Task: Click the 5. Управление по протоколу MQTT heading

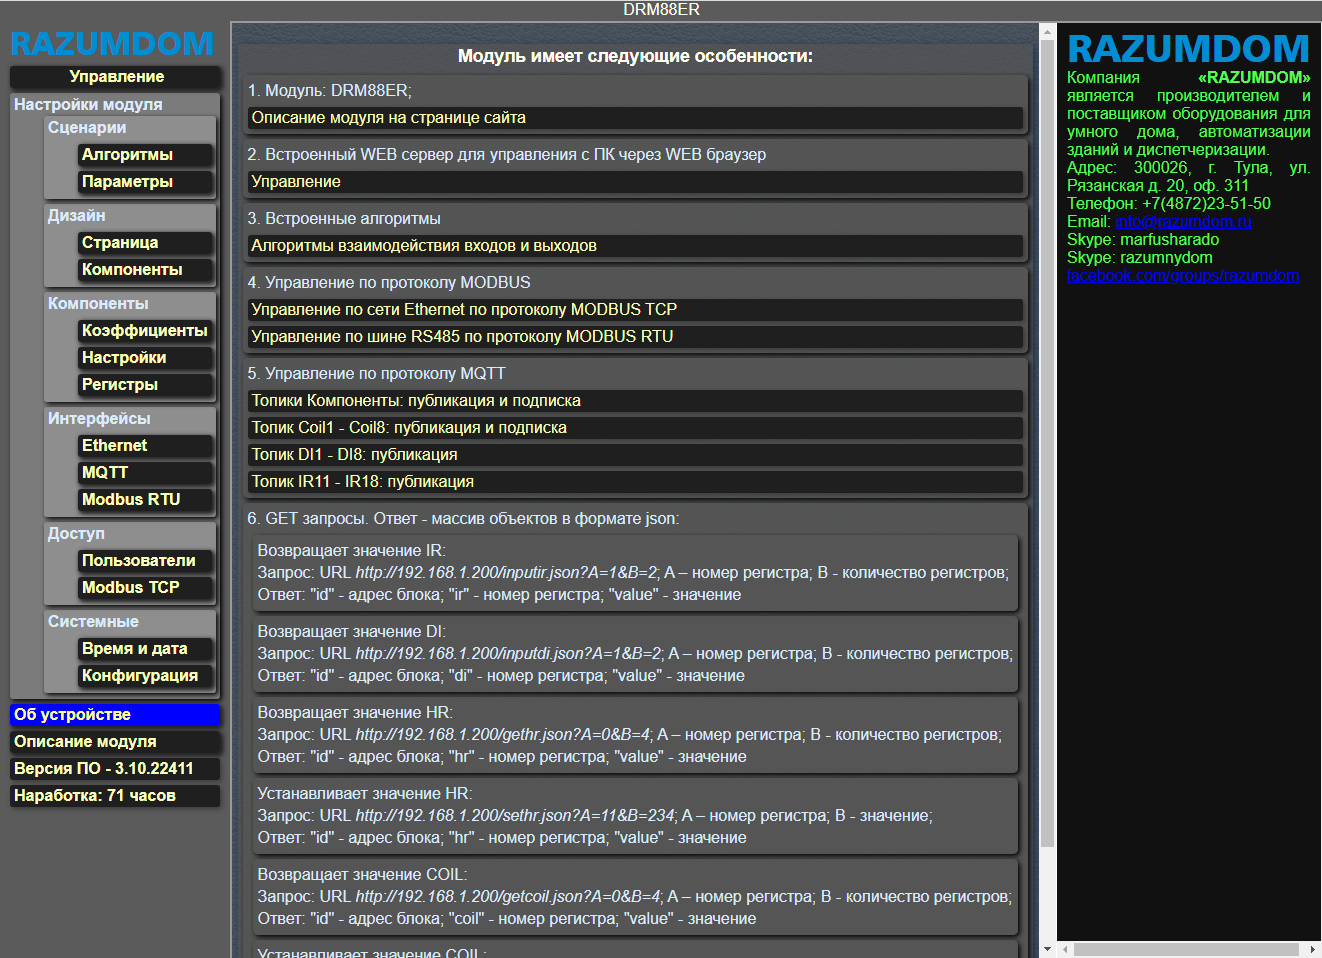Action: (376, 374)
